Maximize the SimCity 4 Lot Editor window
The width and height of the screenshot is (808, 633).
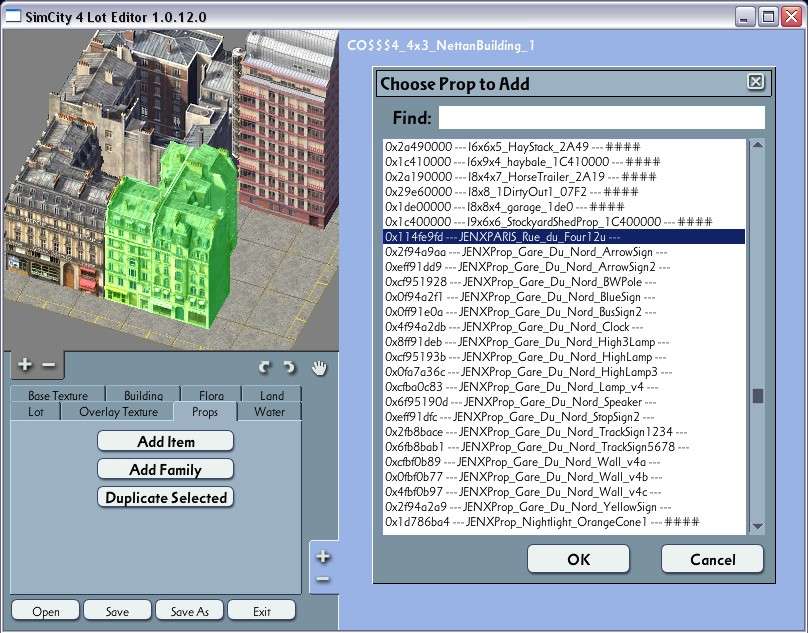pos(768,17)
